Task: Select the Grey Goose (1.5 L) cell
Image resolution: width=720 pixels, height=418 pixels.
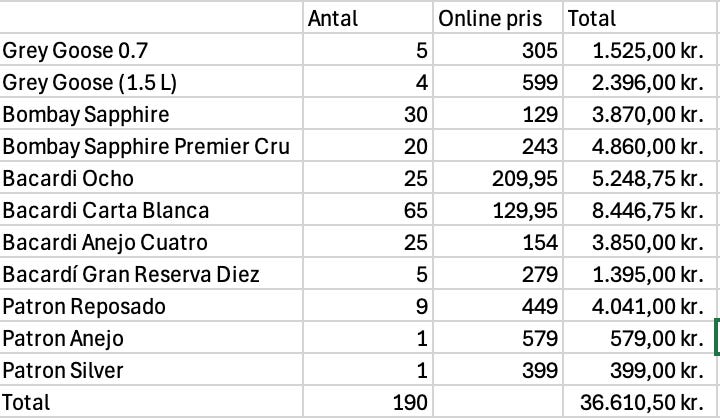Action: [x=150, y=82]
